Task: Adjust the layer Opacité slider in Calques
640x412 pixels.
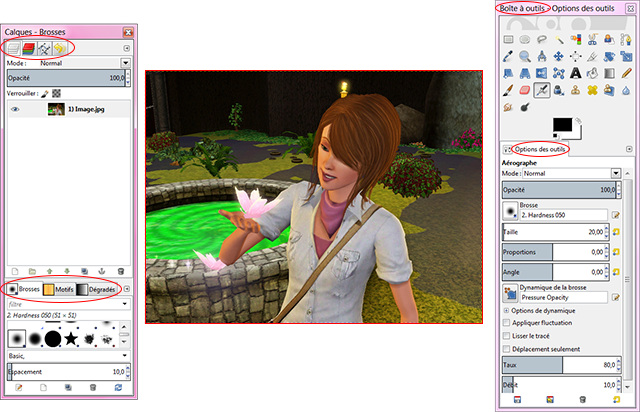Action: coord(68,78)
